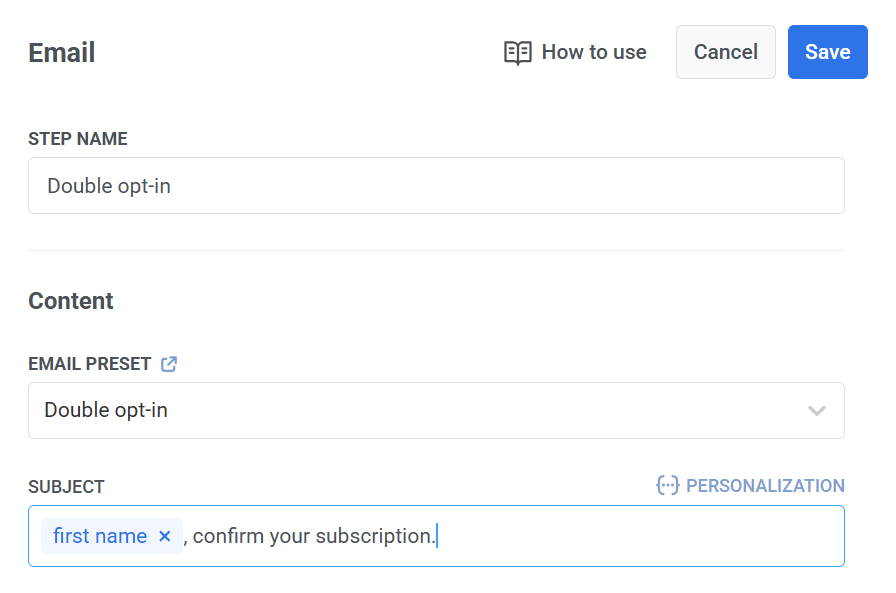Click the Content section heading

(x=71, y=301)
